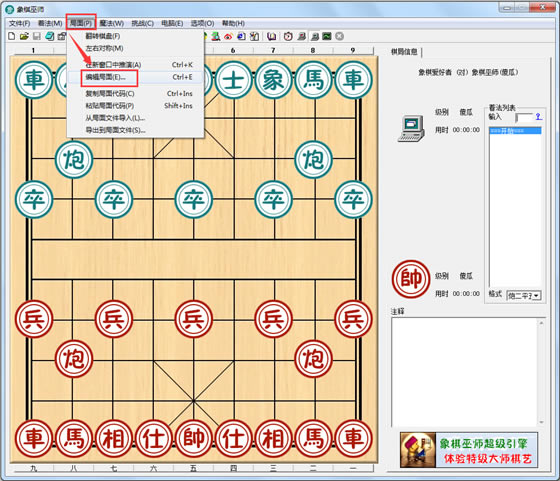The image size is (560, 481).
Task: Open the opening book icon
Action: coord(272,36)
